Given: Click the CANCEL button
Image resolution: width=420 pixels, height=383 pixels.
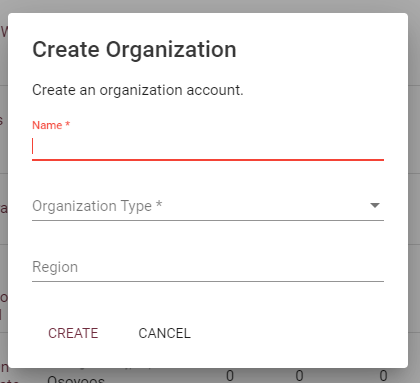Looking at the screenshot, I should [x=165, y=333].
